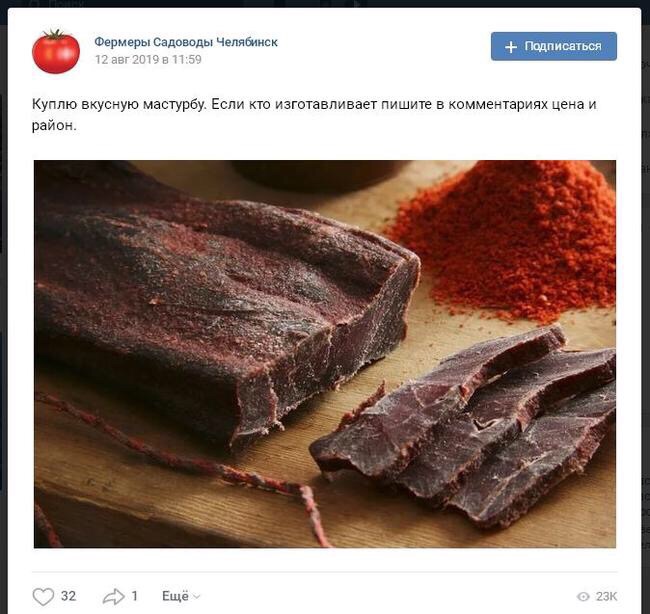Screen dimensions: 650x614
Task: Open the tomato avatar of the group
Action: pyautogui.click(x=56, y=51)
